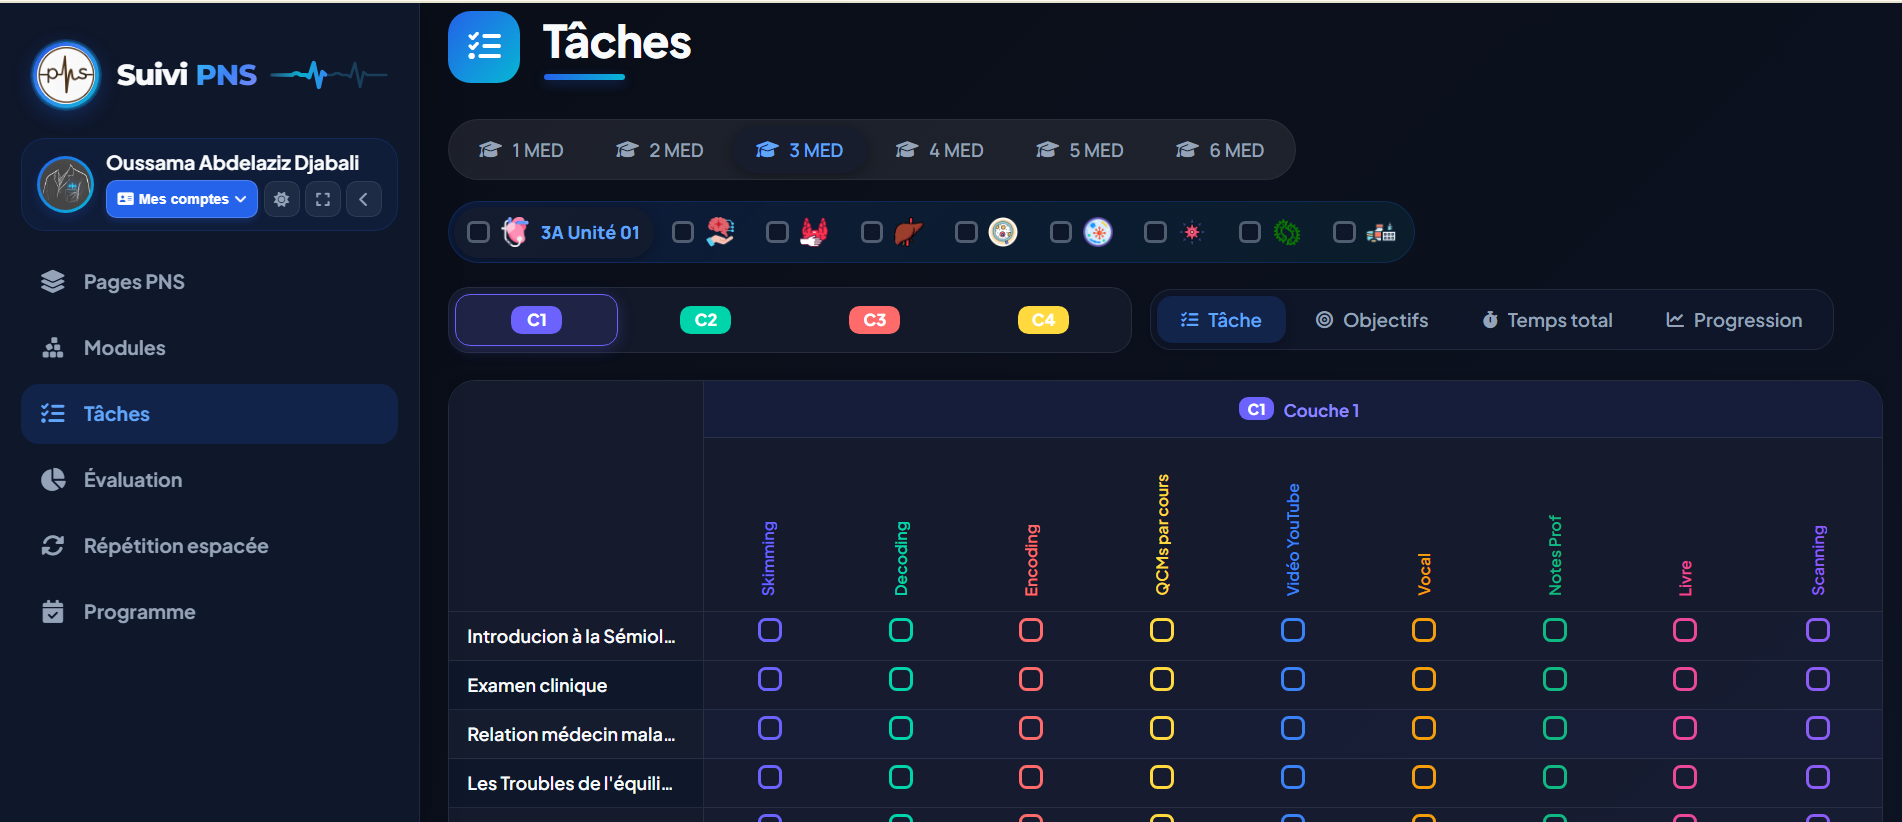Enter fullscreen mode using the expand icon
1902x822 pixels.
click(323, 199)
